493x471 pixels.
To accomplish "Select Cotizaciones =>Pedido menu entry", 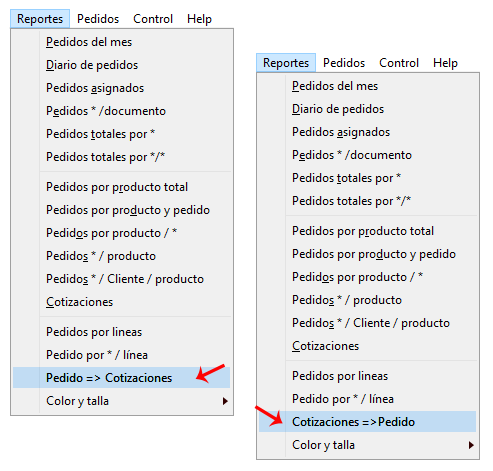I will coord(367,422).
